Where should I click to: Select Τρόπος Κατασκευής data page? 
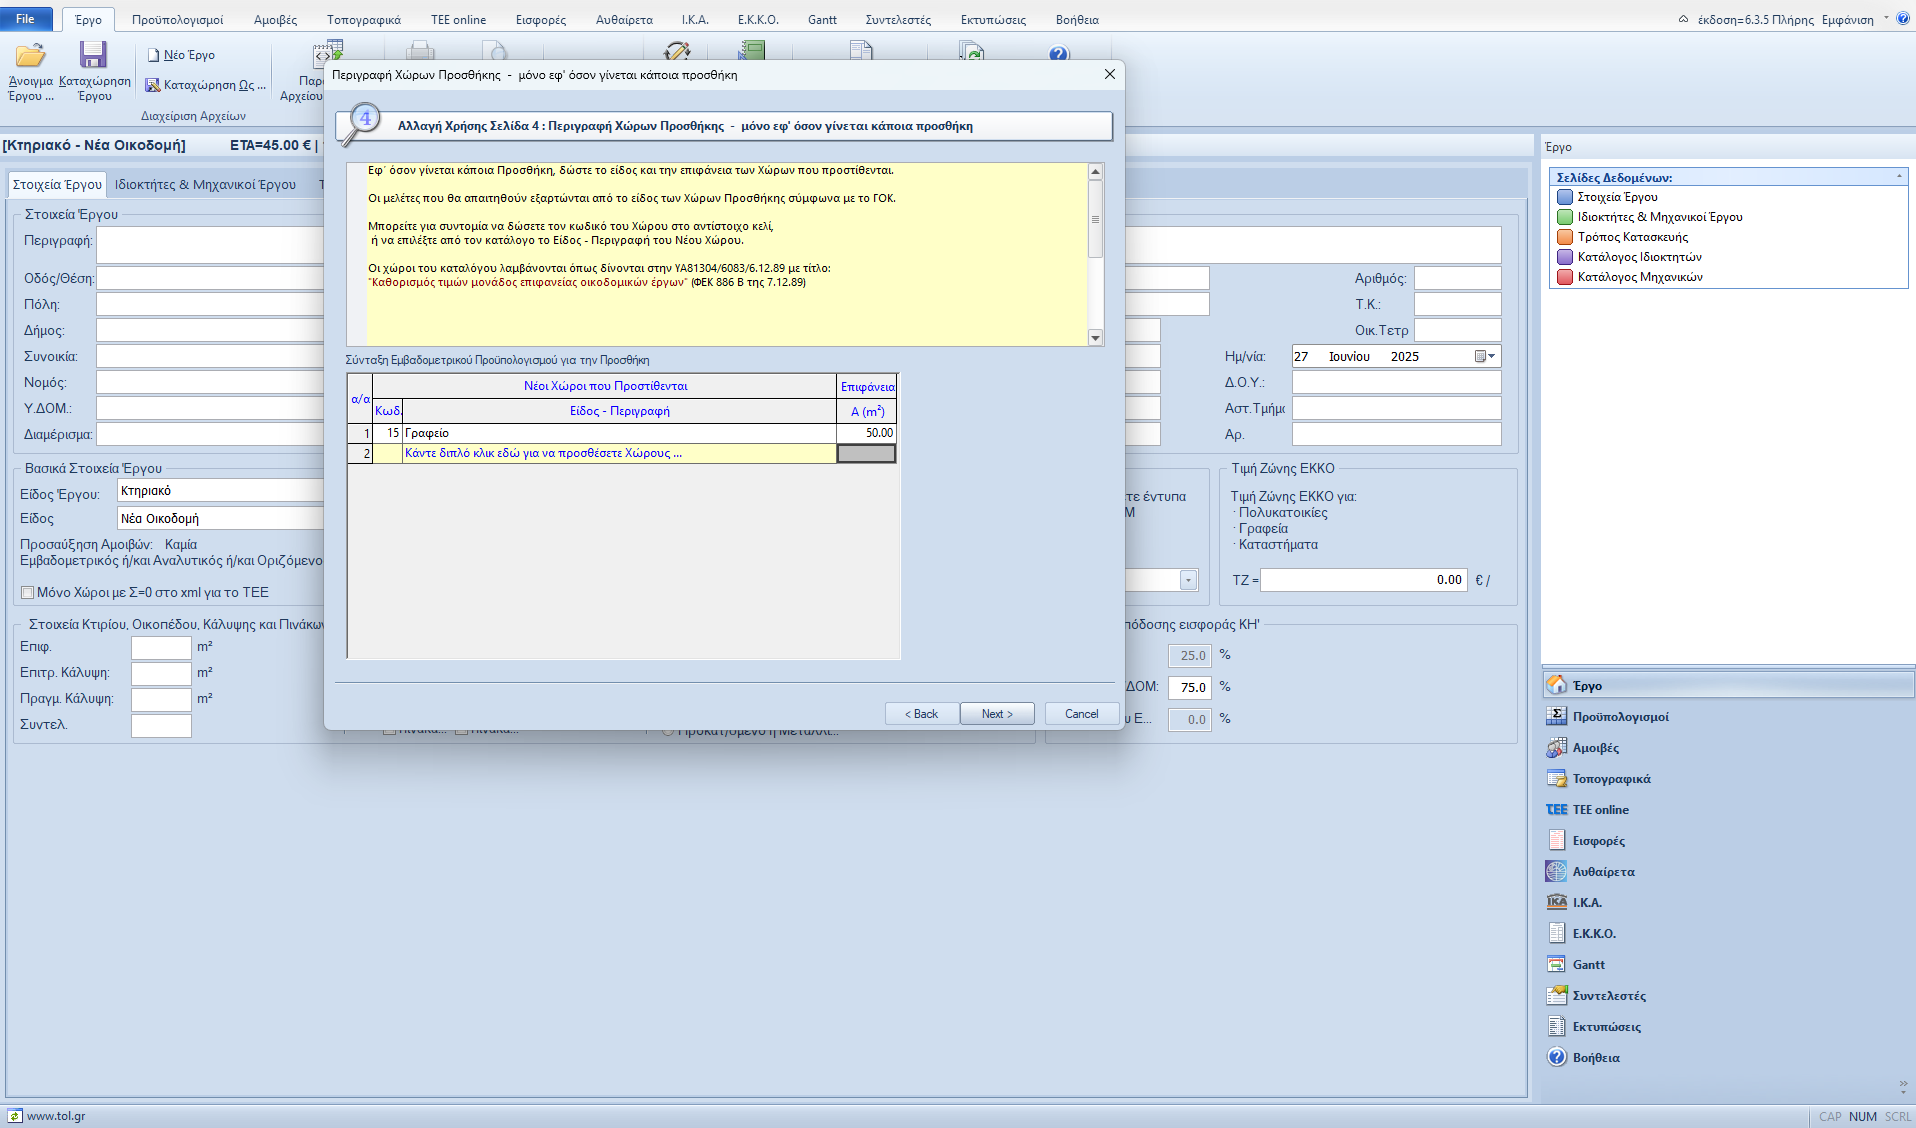(1632, 237)
